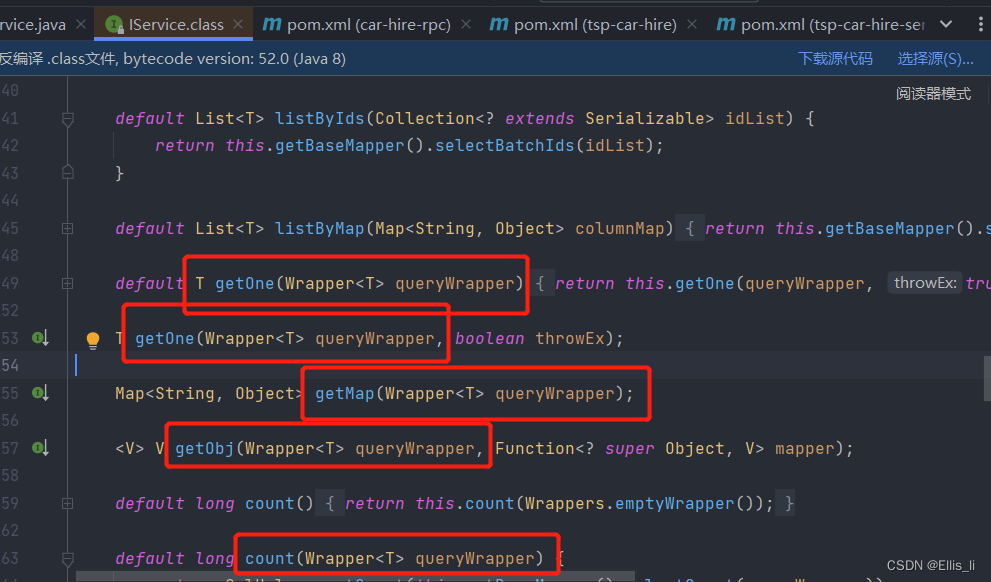
Task: Open the tab options kebab menu
Action: pos(980,24)
